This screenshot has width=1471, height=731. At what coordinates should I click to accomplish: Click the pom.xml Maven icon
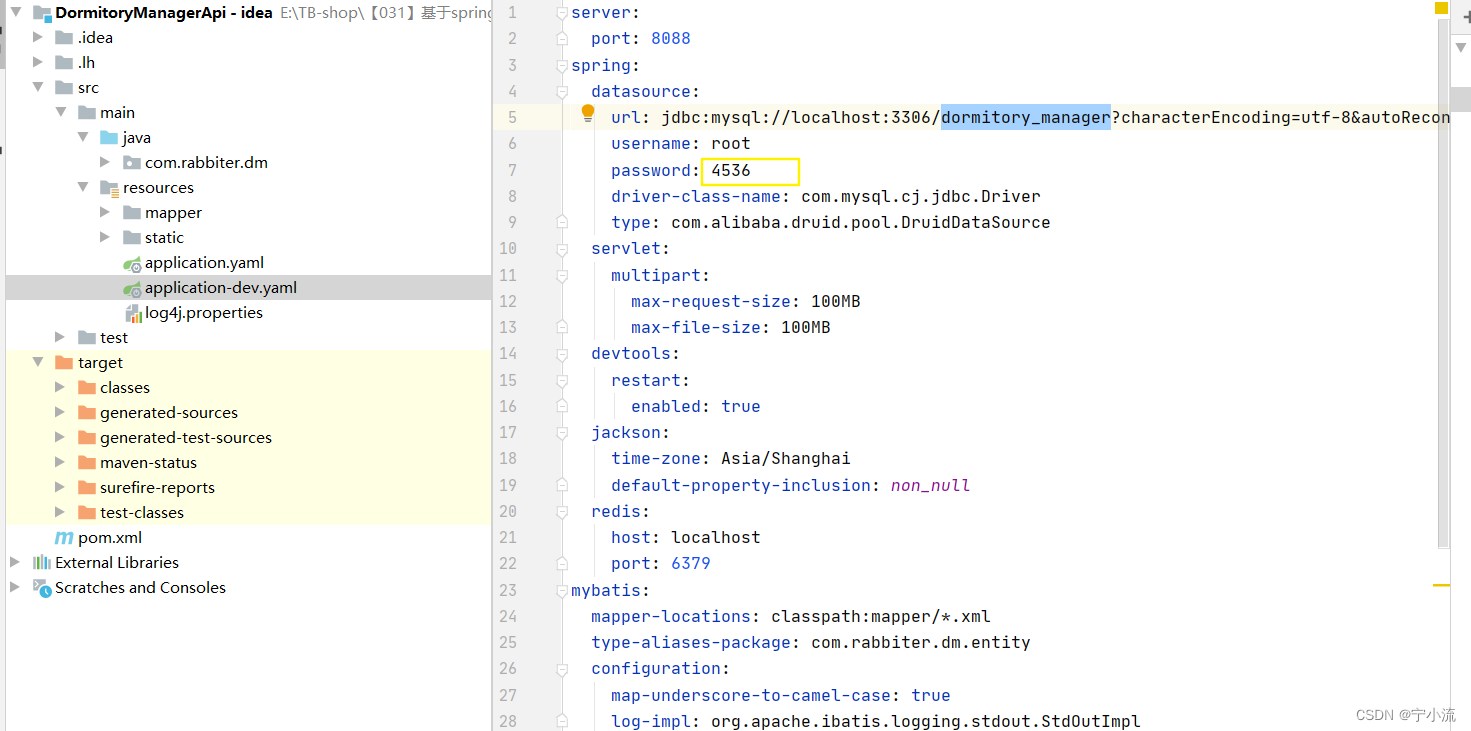pos(64,538)
